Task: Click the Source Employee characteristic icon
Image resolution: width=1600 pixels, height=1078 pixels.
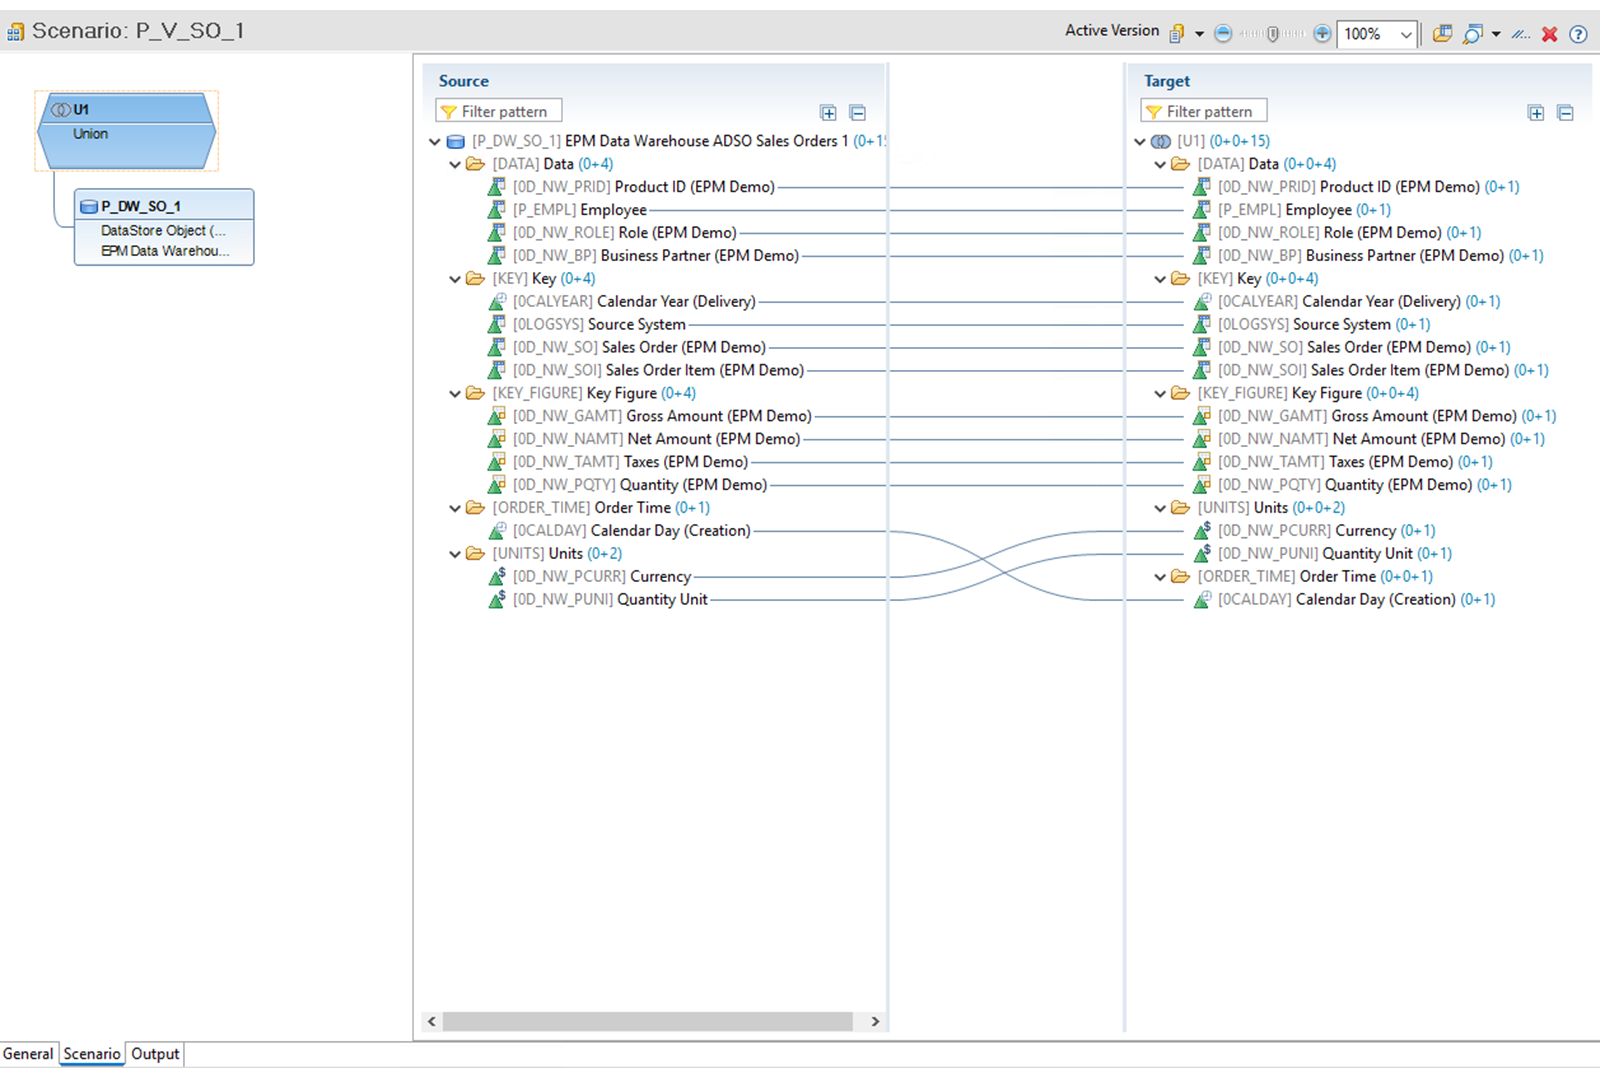Action: point(496,210)
